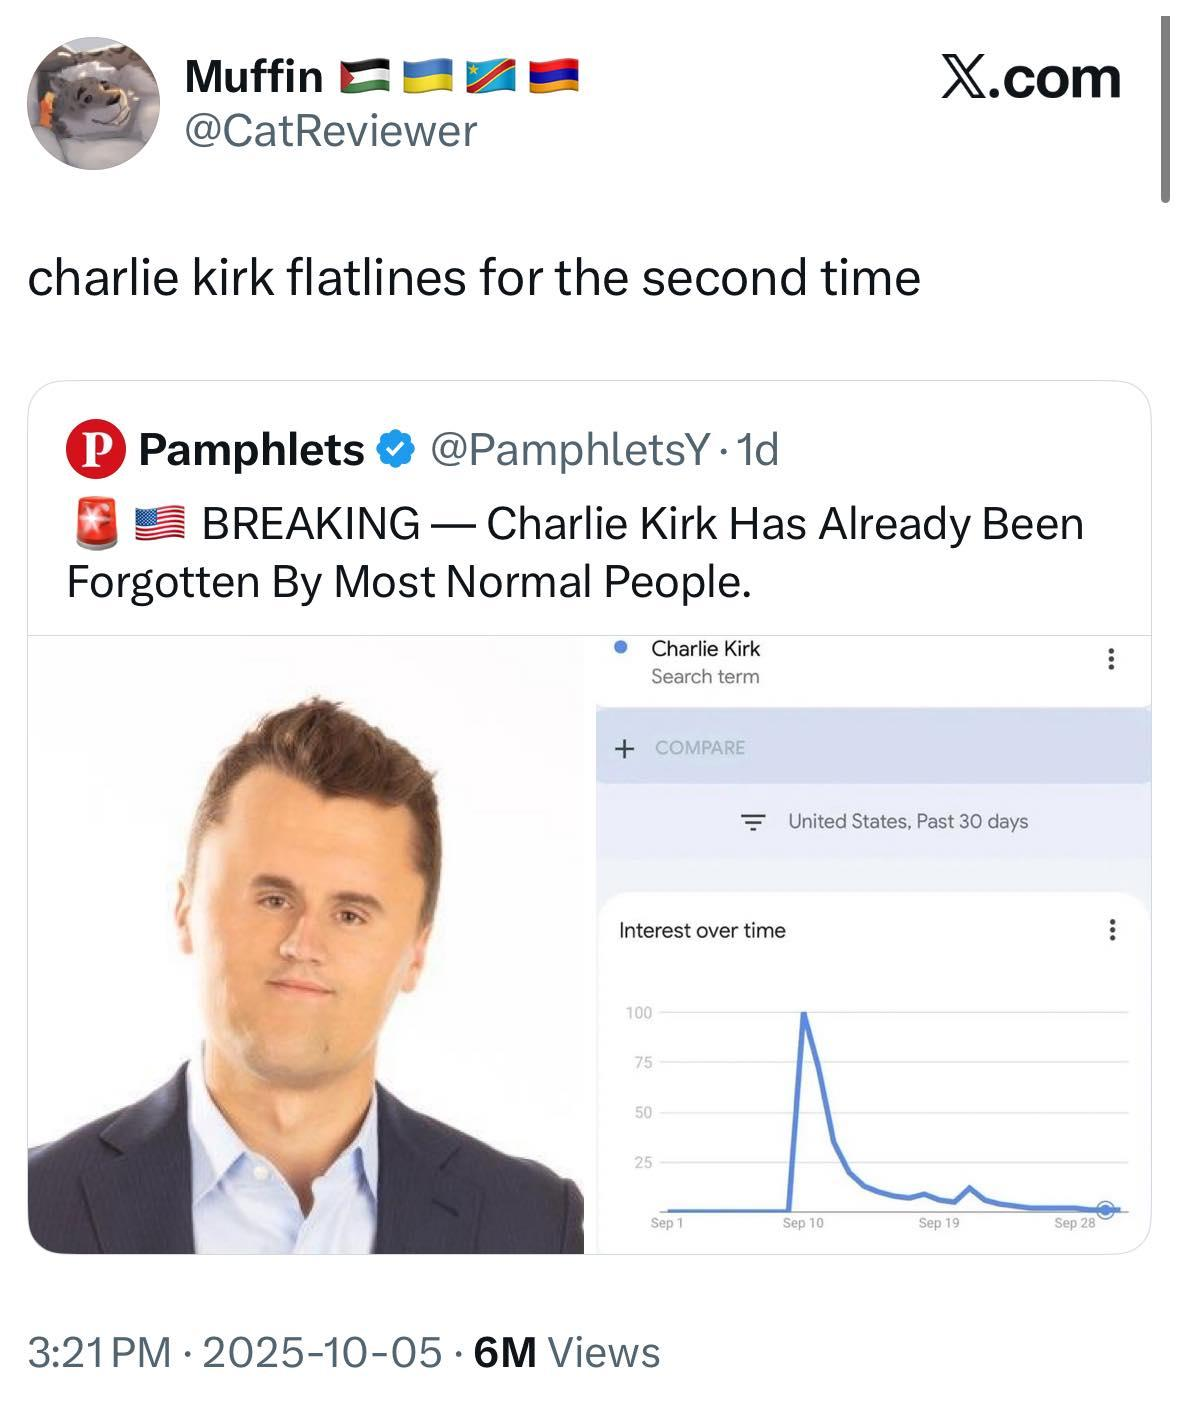Open three-dot menu beside Charlie Kirk search term
Image resolution: width=1179 pixels, height=1401 pixels.
(1110, 659)
